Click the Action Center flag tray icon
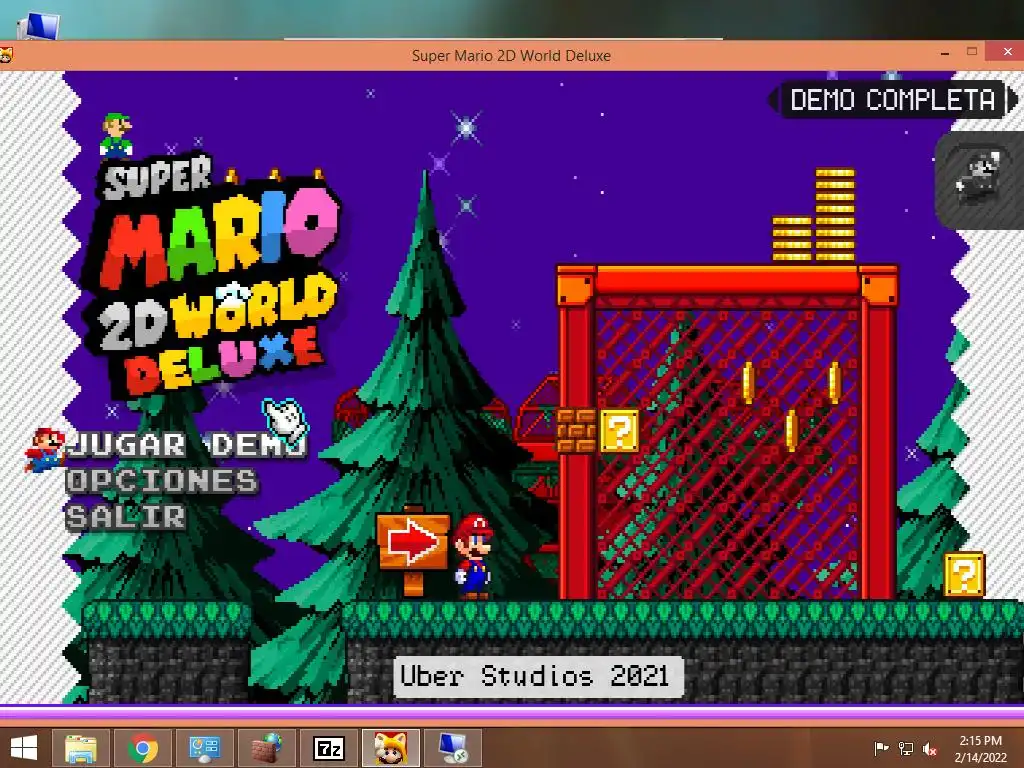Image resolution: width=1024 pixels, height=768 pixels. coord(881,748)
